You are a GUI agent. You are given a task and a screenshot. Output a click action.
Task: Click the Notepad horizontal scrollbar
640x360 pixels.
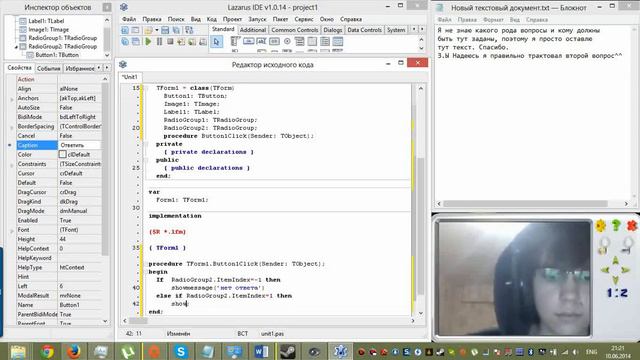point(532,203)
